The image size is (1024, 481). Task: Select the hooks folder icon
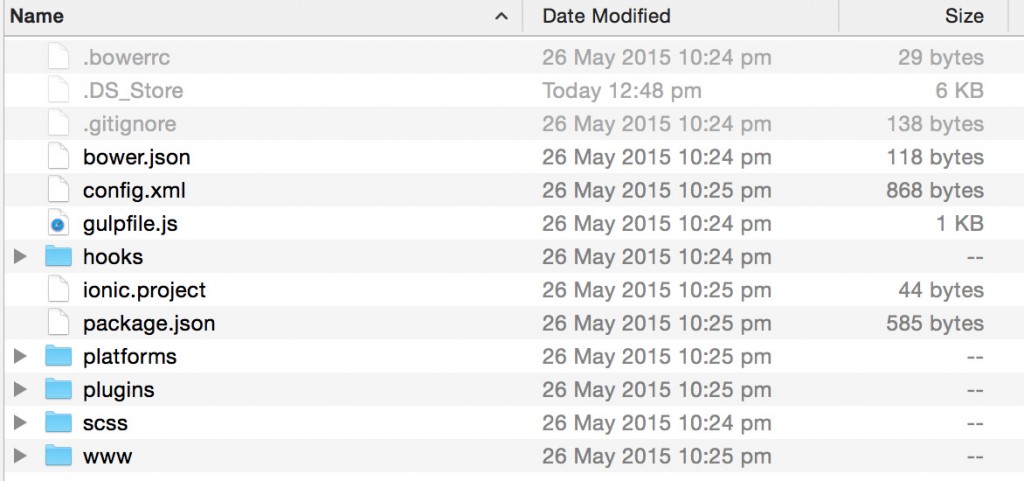(59, 257)
